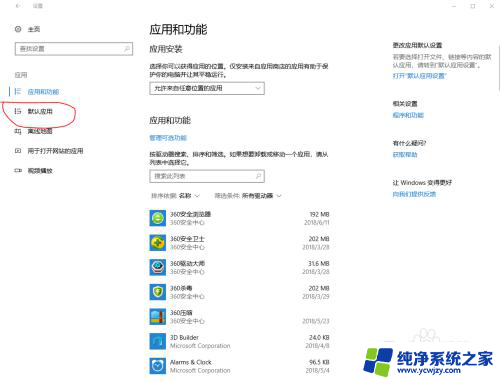Select the 默认应用 sidebar icon
This screenshot has width=500, height=382.
tap(18, 111)
